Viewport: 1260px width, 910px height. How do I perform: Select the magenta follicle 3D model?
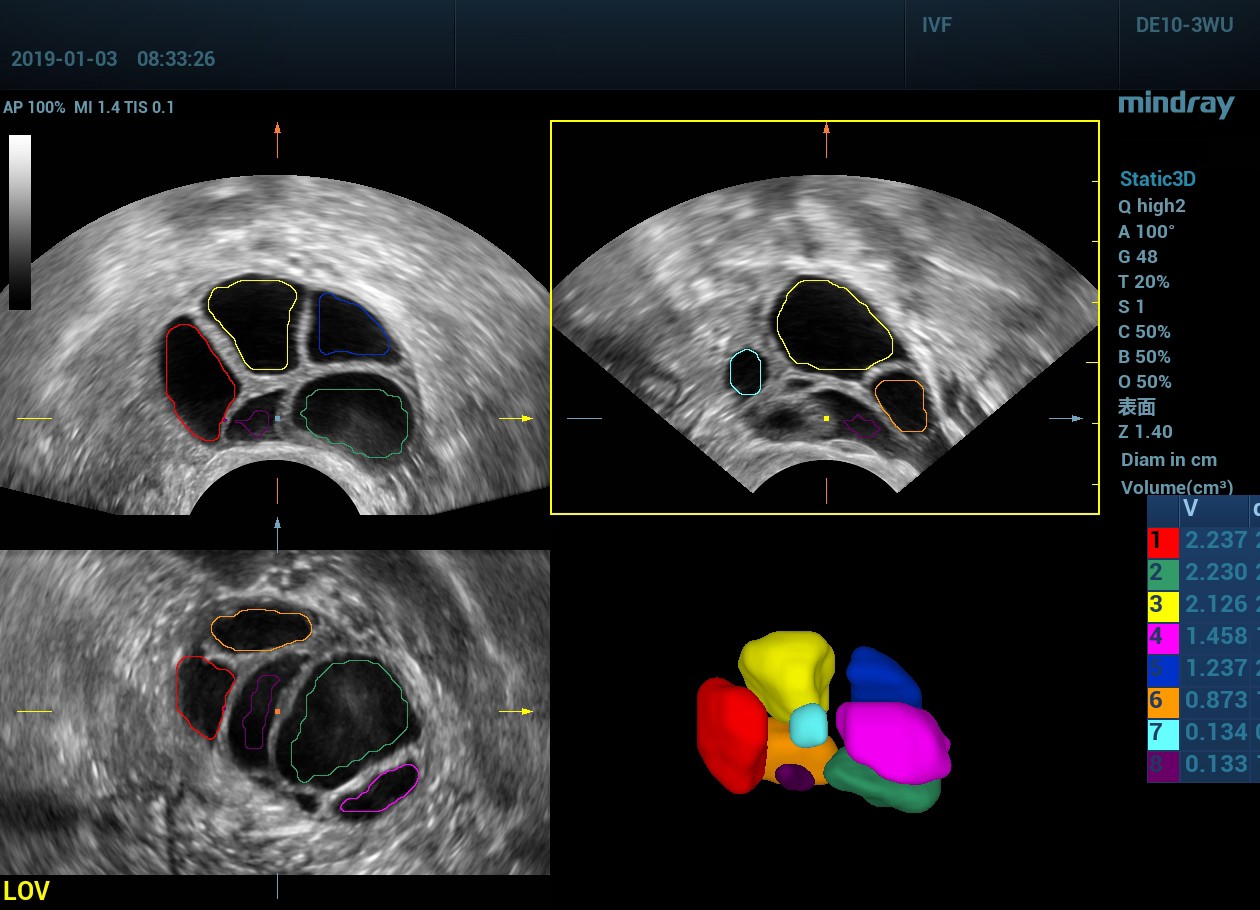coord(893,740)
